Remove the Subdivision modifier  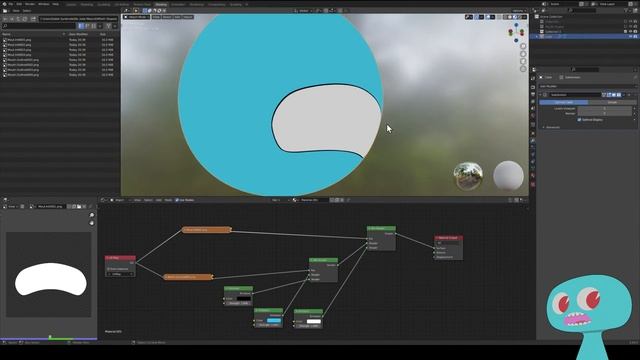pyautogui.click(x=629, y=95)
